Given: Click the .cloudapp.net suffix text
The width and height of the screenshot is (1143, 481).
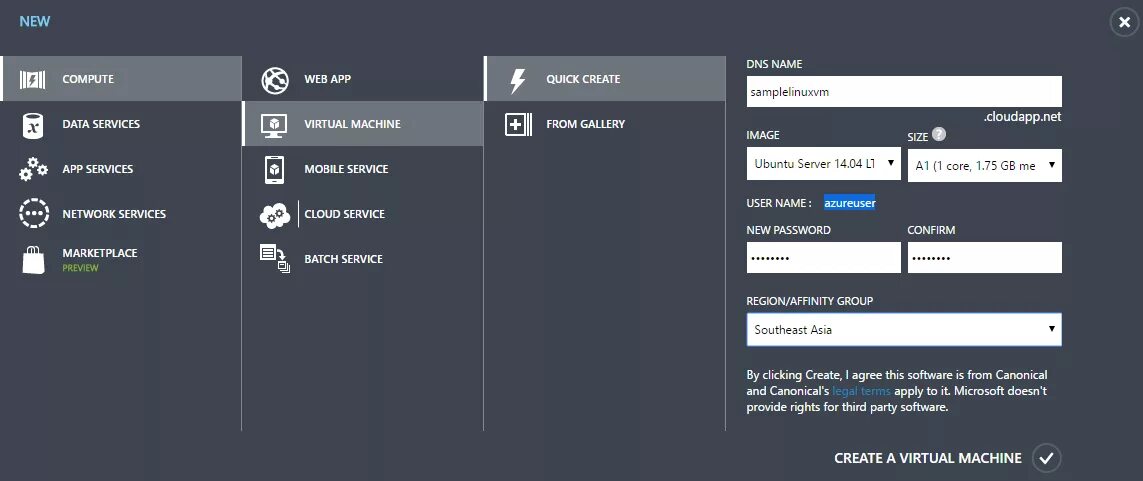Looking at the screenshot, I should coord(1022,117).
